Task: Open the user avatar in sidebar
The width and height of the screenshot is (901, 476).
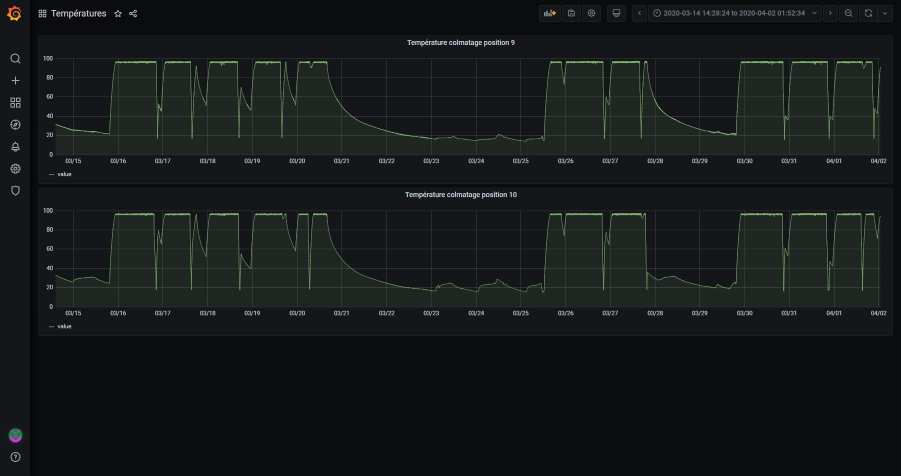Action: click(x=16, y=435)
